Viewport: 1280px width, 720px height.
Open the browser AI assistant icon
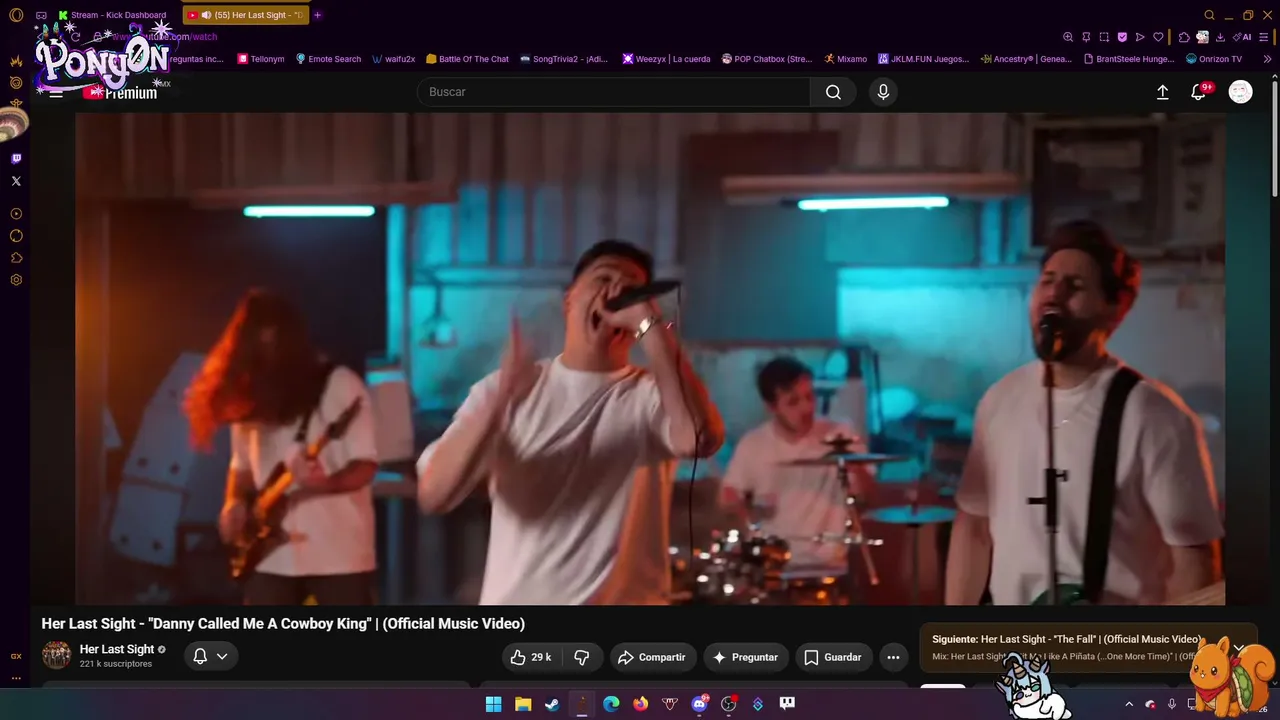pos(1243,37)
